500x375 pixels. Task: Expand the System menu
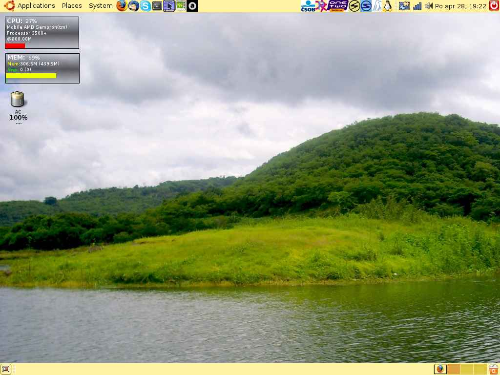coord(100,6)
